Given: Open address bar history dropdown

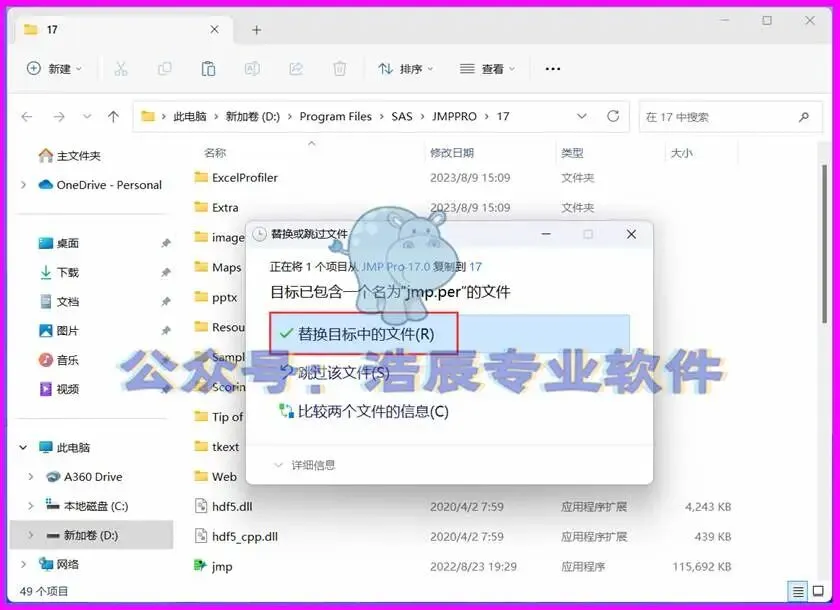Looking at the screenshot, I should coord(581,116).
